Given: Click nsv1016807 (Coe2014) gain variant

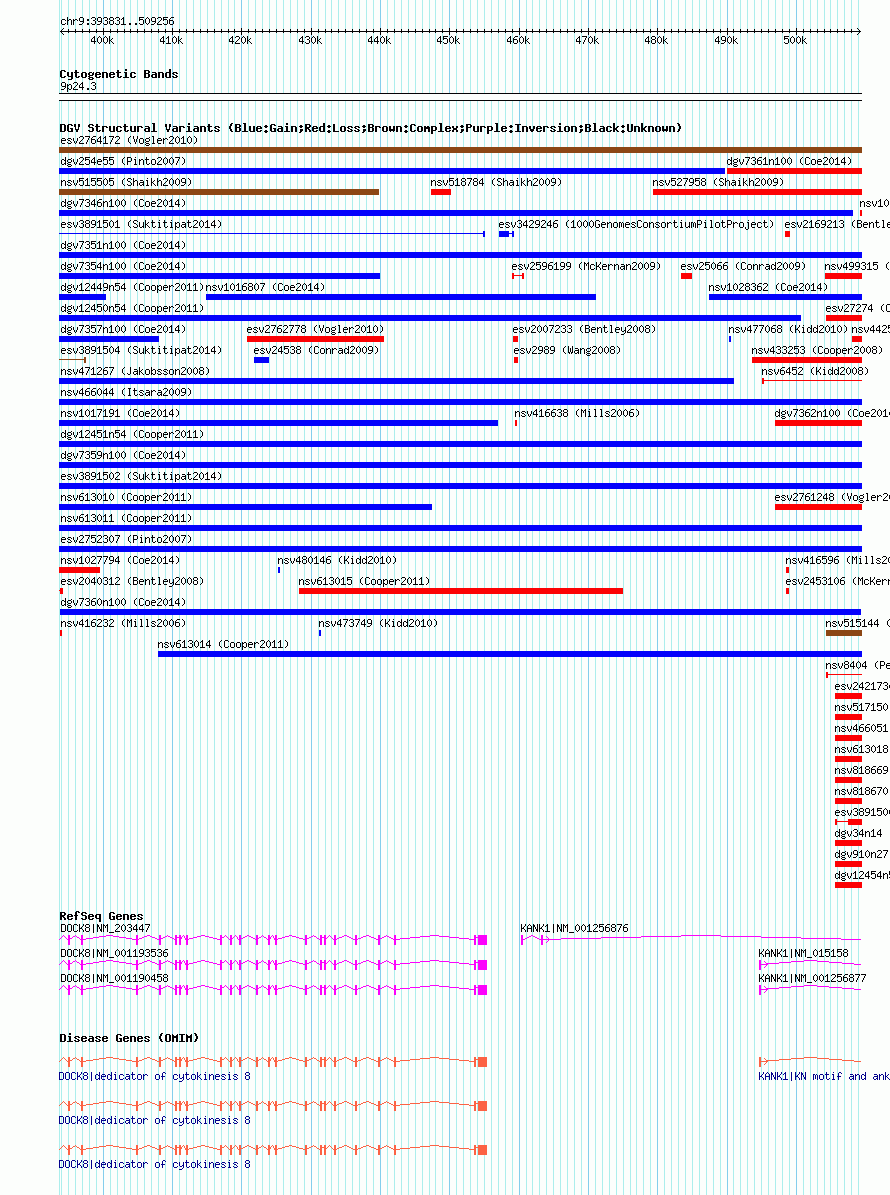Looking at the screenshot, I should coord(401,297).
